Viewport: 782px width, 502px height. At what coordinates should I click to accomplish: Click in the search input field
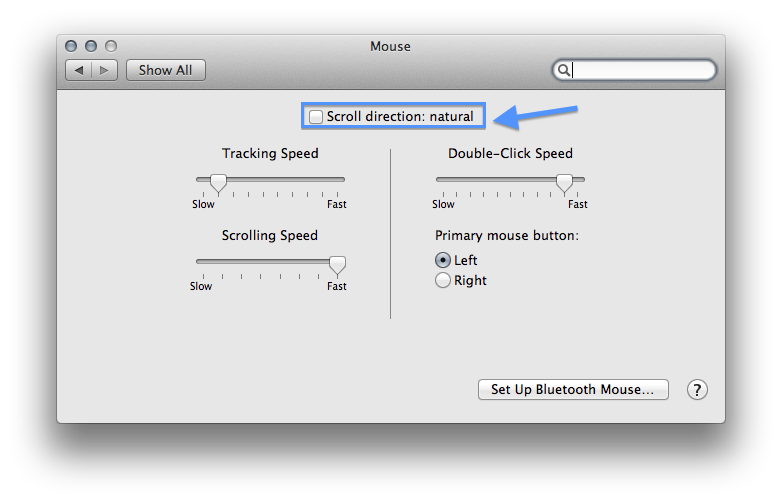[x=642, y=70]
